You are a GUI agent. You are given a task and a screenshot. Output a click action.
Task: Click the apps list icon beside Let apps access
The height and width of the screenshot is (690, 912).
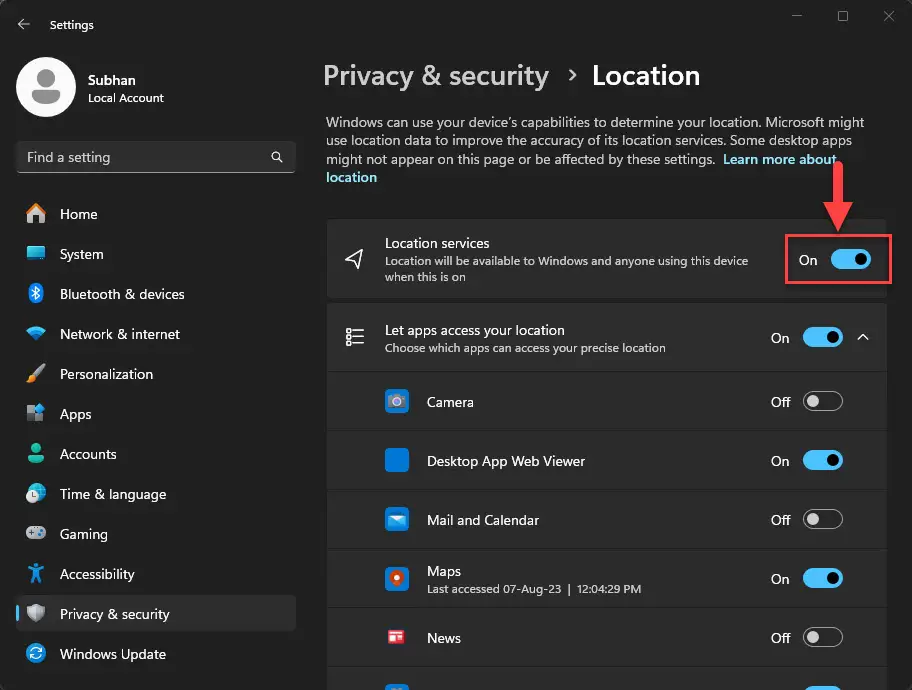355,337
